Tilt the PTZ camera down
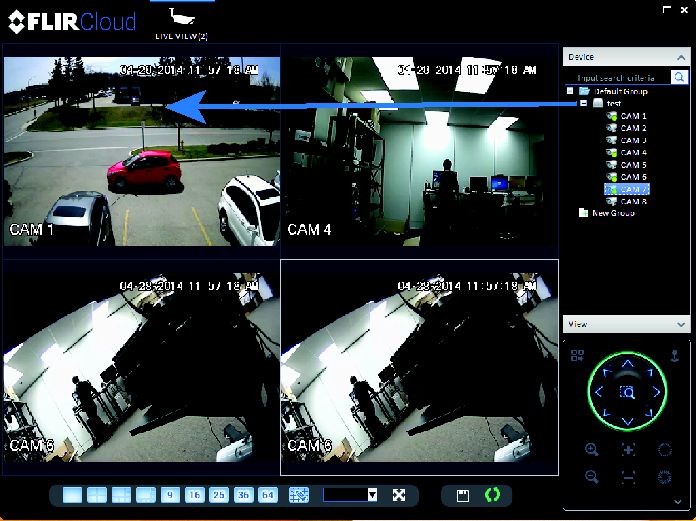The image size is (696, 521). pyautogui.click(x=628, y=421)
